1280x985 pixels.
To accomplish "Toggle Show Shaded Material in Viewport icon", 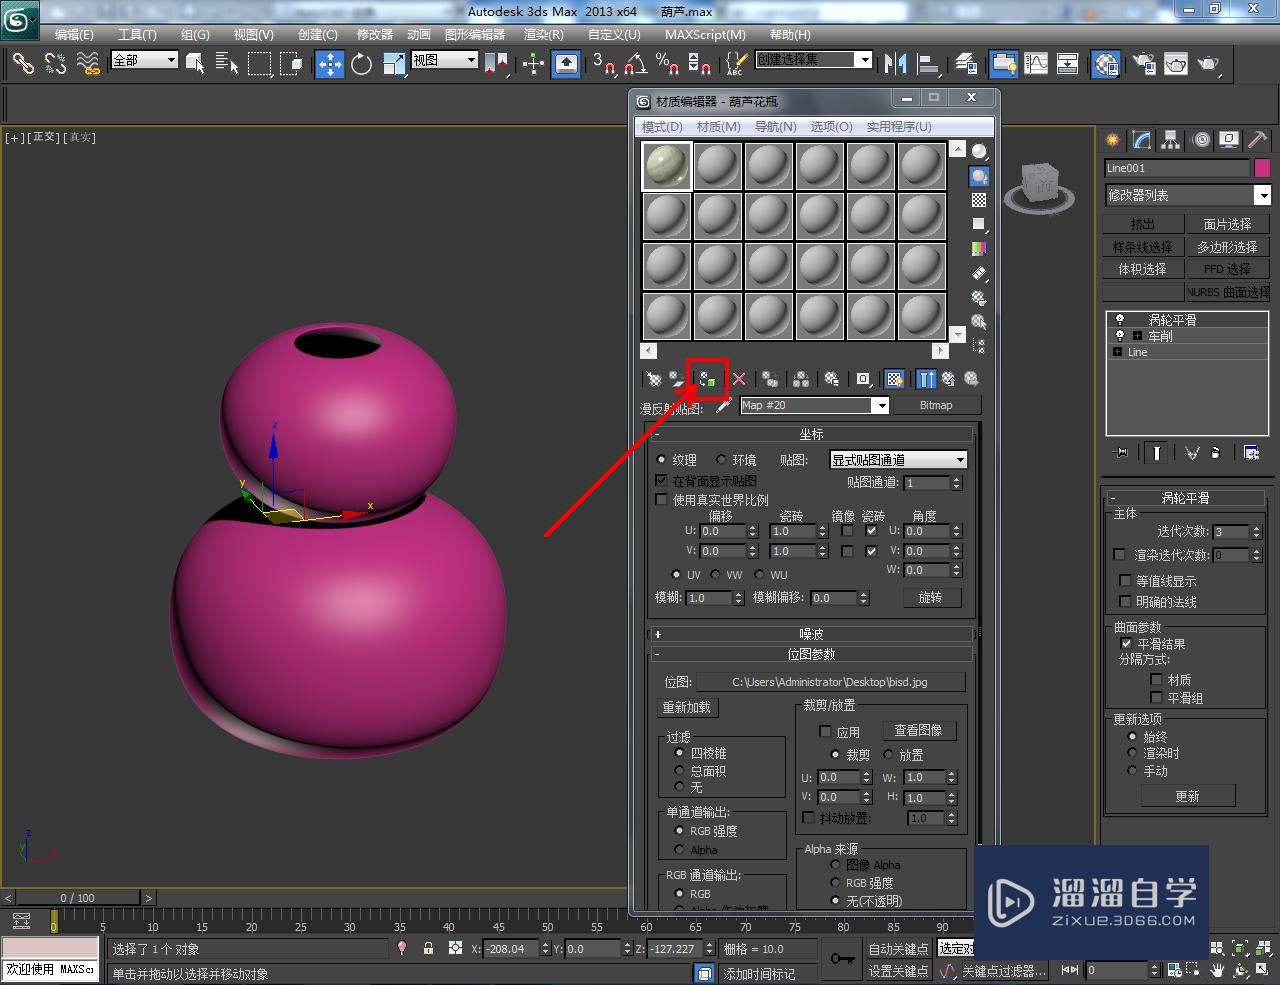I will pyautogui.click(x=895, y=379).
